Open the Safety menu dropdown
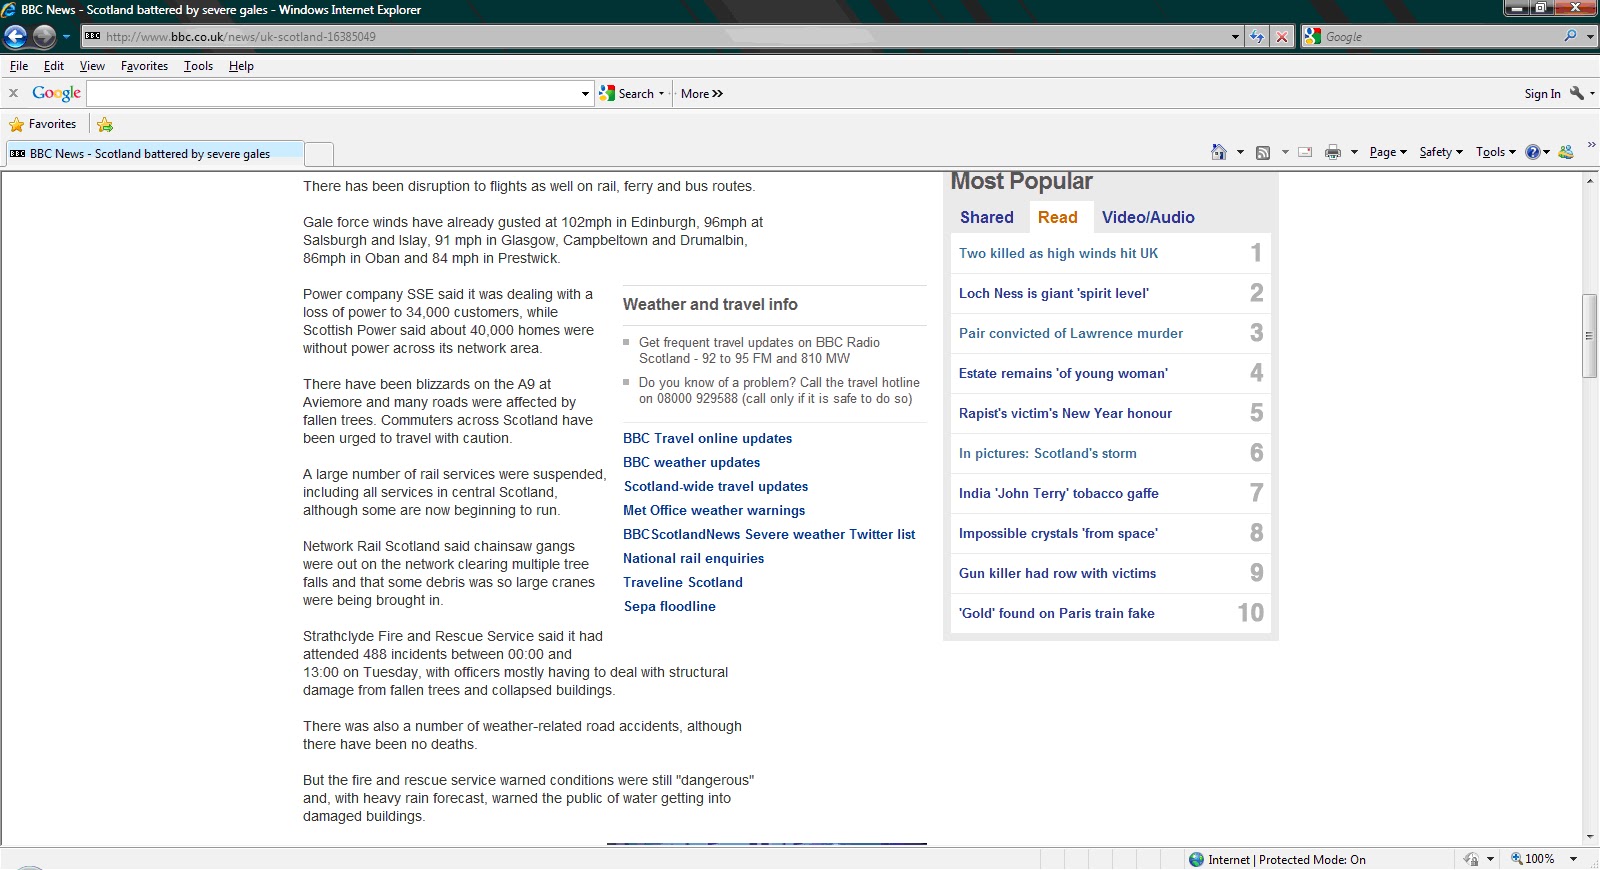Screen dimensions: 1600x870 (x=1441, y=152)
